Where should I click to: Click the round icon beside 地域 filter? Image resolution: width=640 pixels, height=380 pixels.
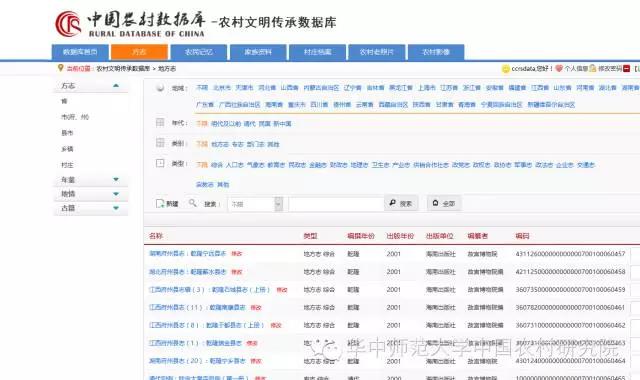point(160,87)
